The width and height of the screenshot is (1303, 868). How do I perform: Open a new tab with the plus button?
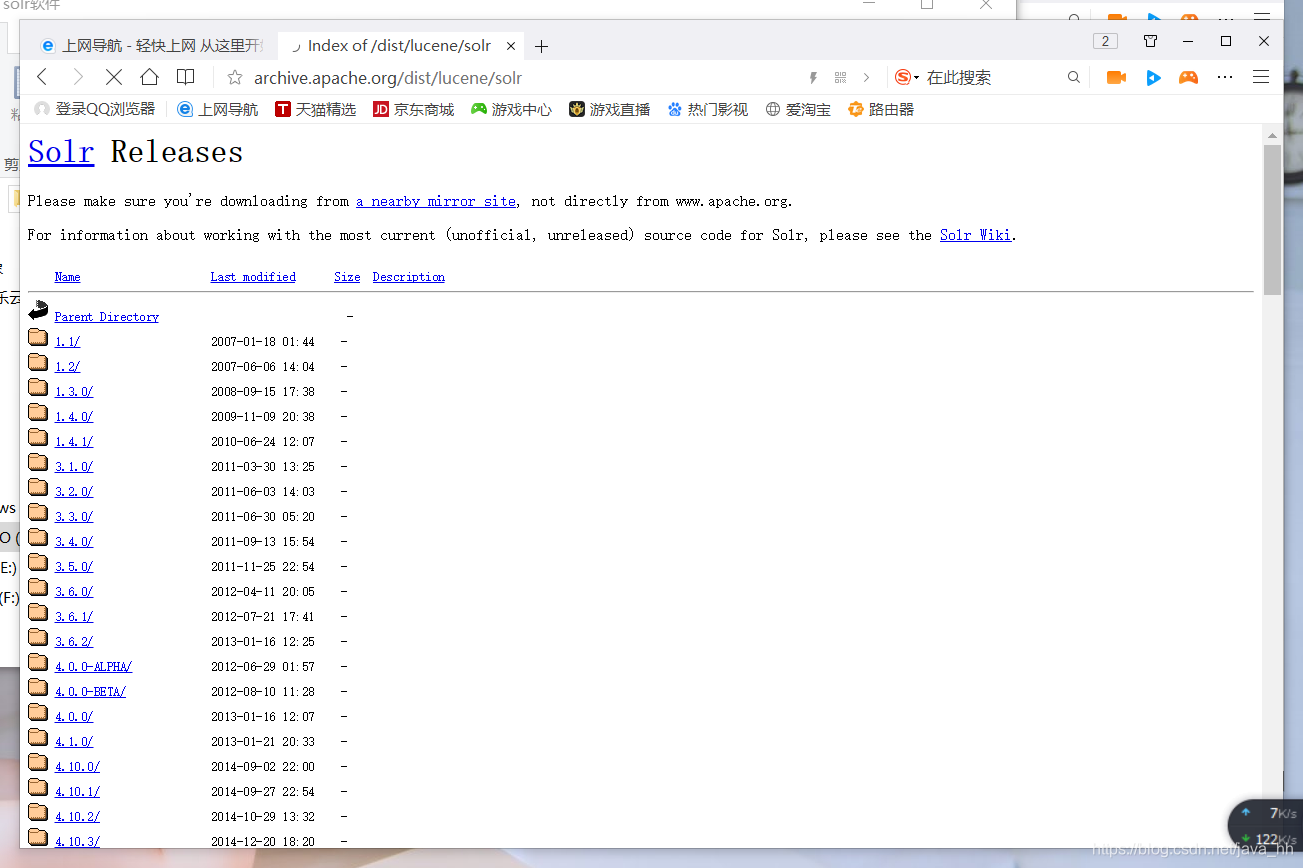(541, 46)
